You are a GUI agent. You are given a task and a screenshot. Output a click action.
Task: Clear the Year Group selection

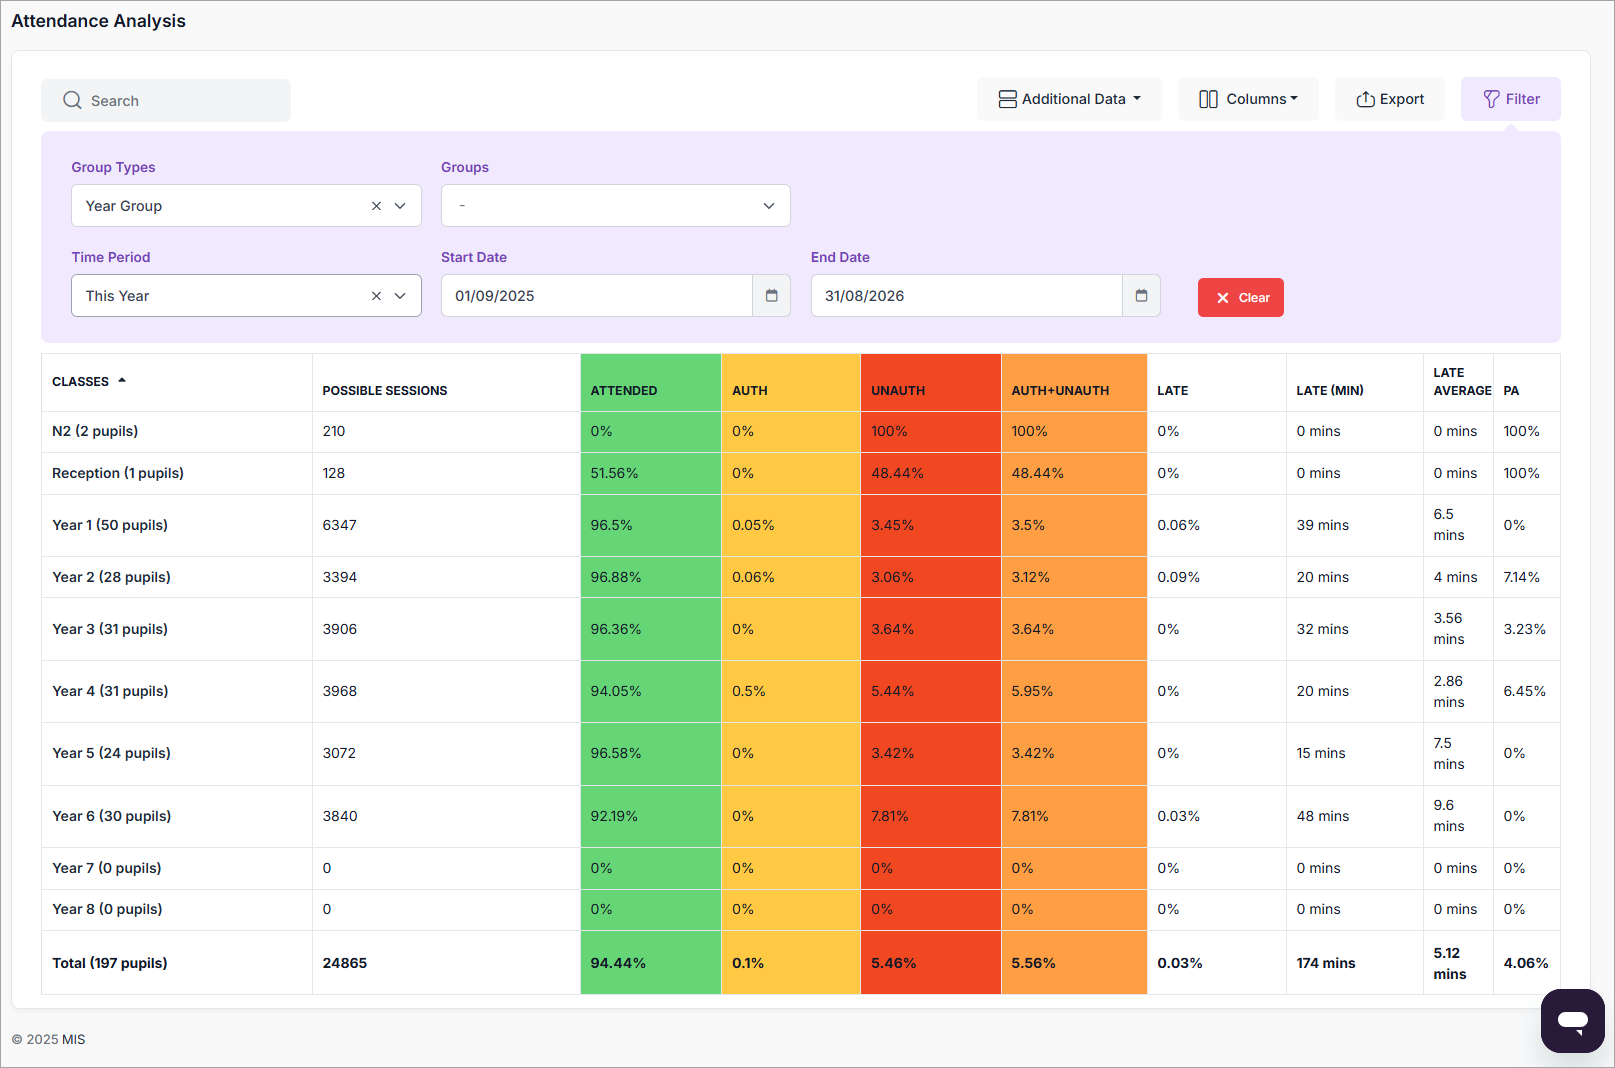[x=376, y=206]
